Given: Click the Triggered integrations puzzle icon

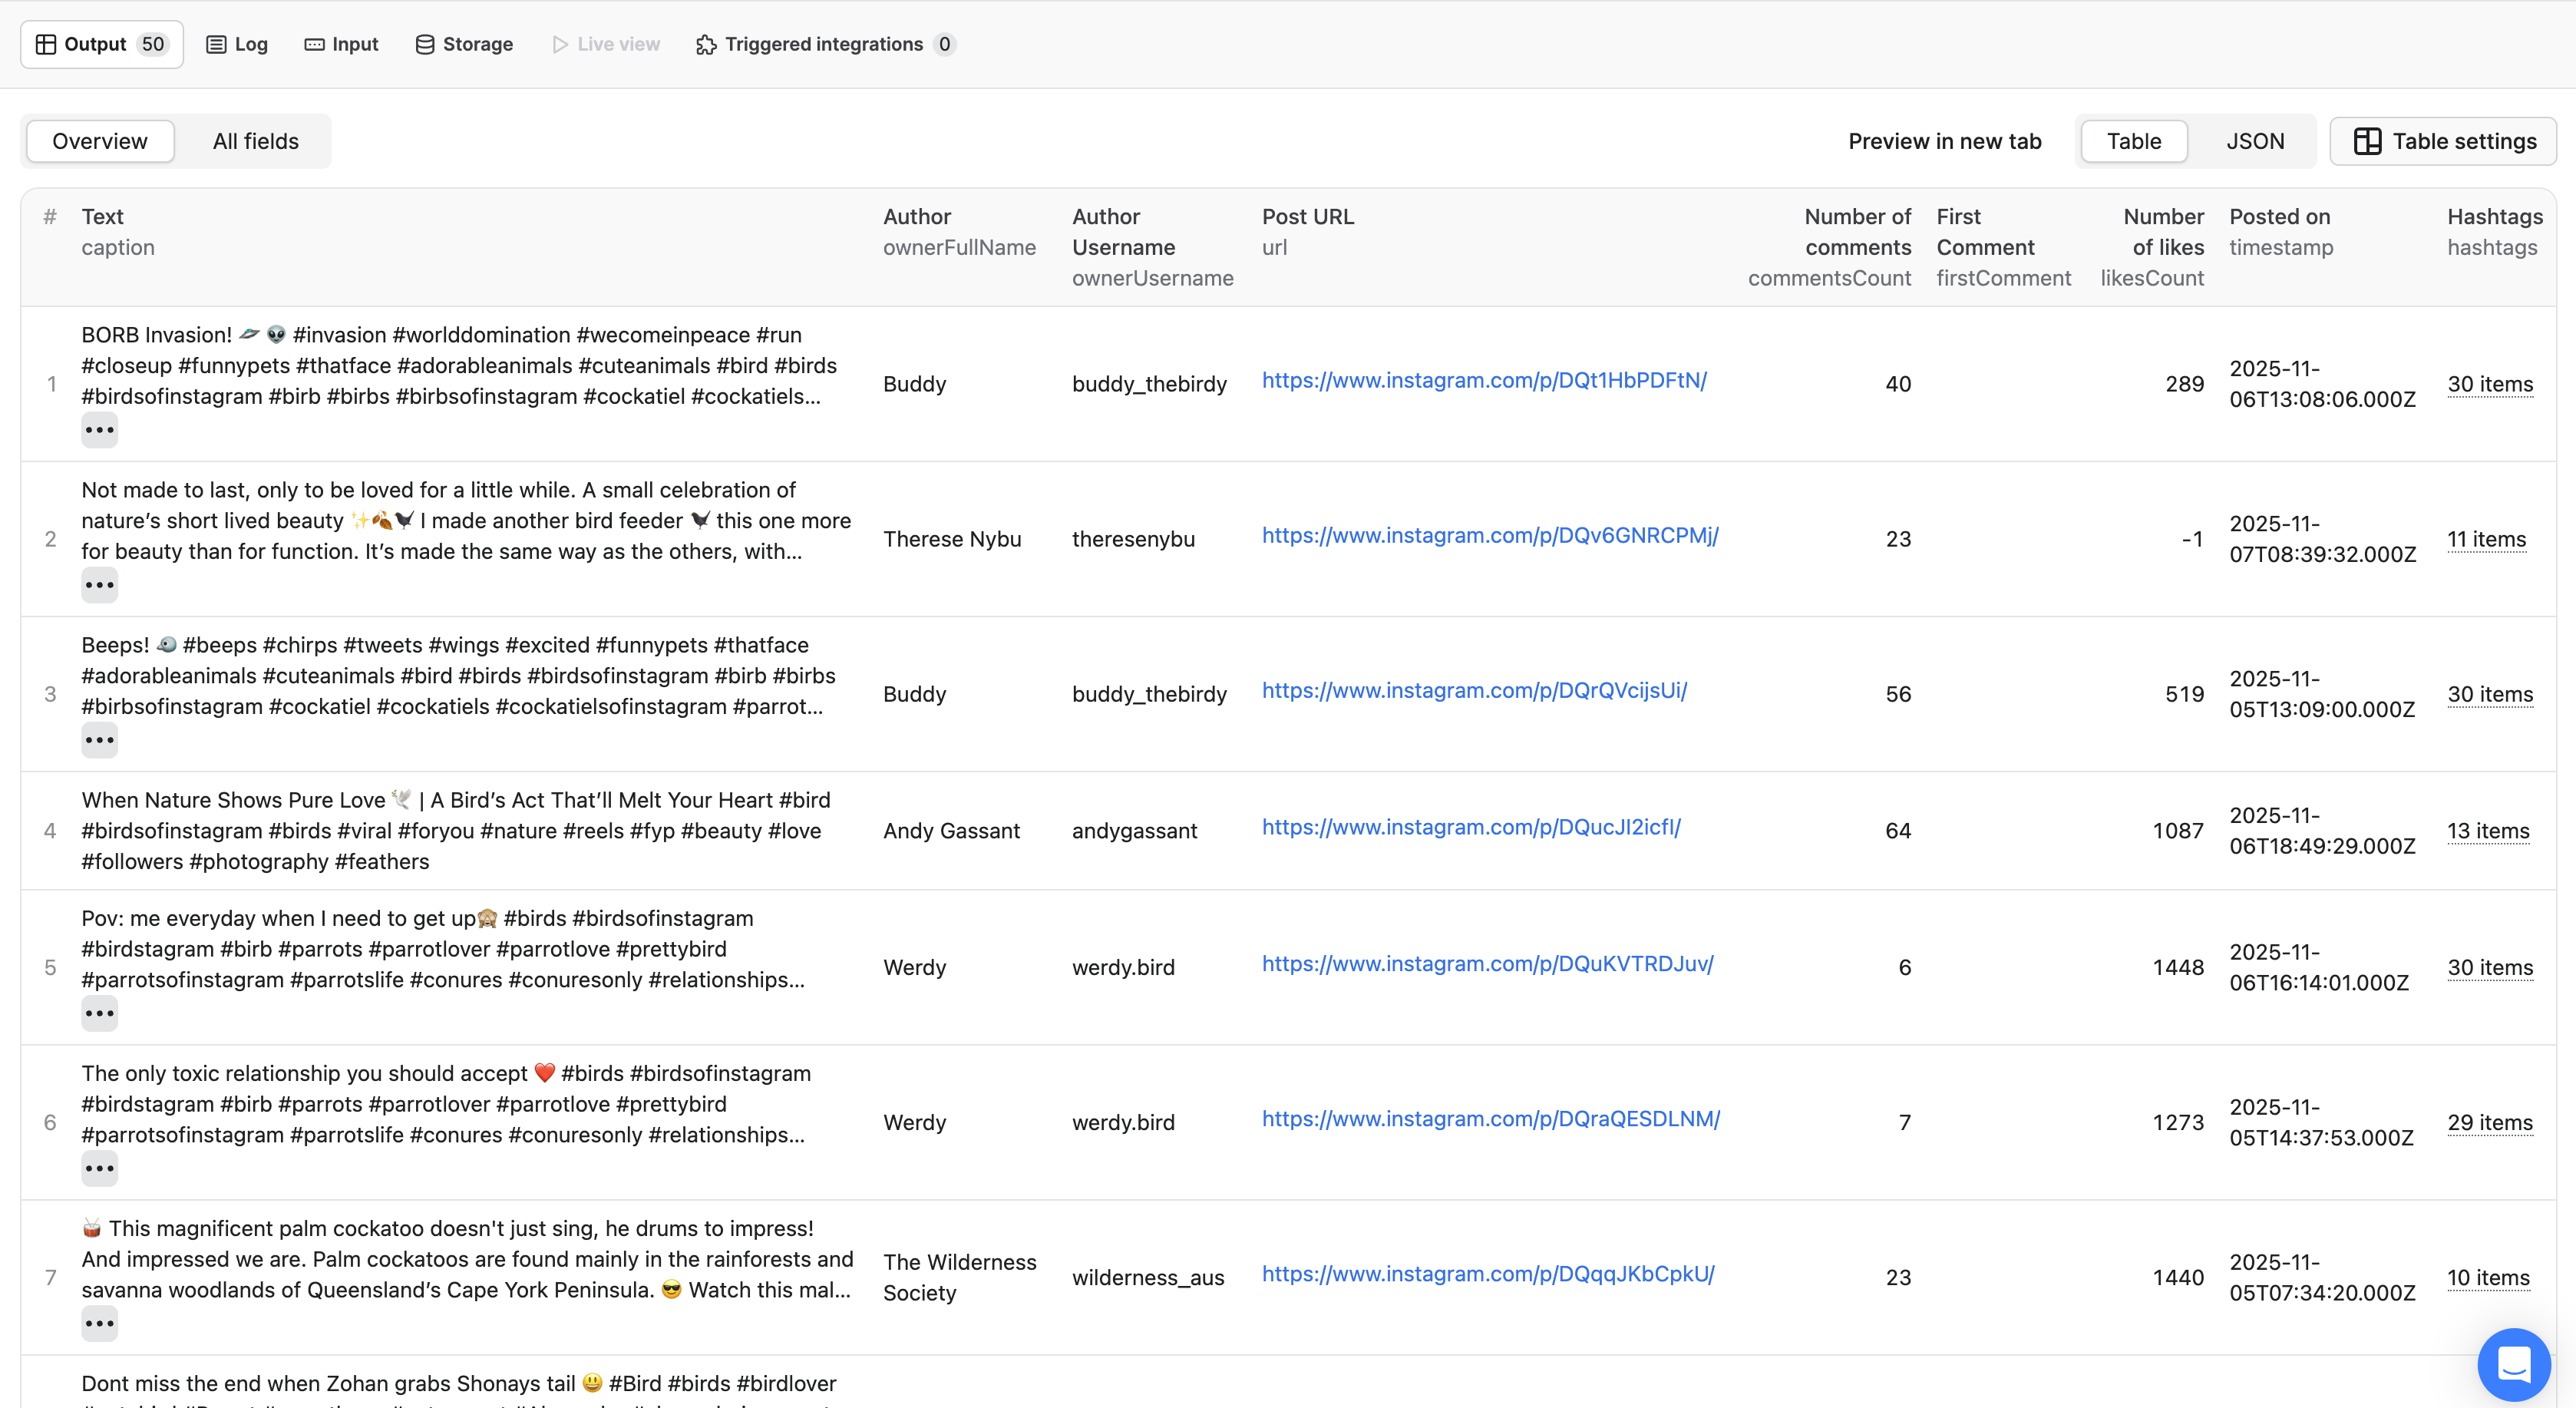Looking at the screenshot, I should [706, 44].
